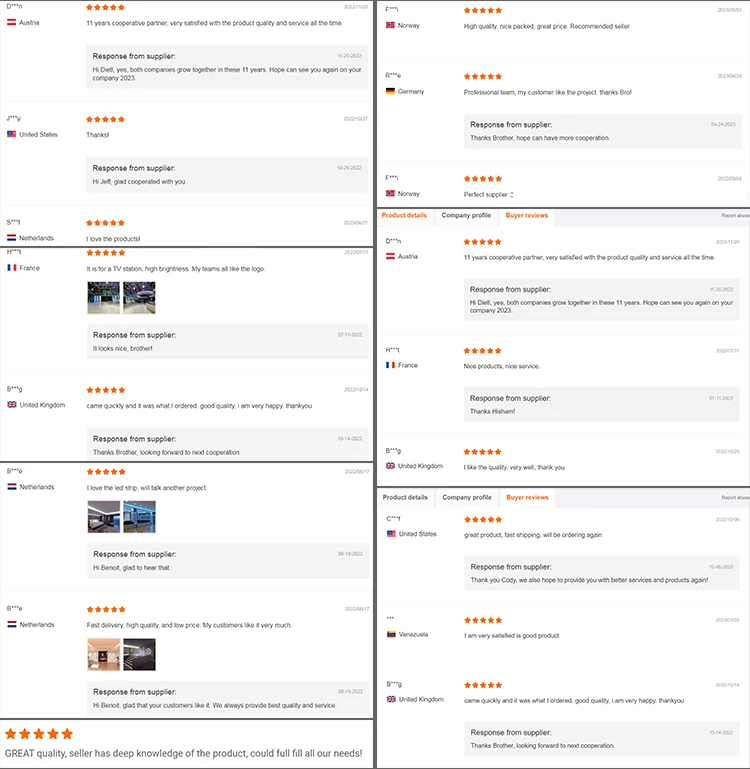Click the Venezuela flag icon
The image size is (750, 769).
click(x=391, y=634)
